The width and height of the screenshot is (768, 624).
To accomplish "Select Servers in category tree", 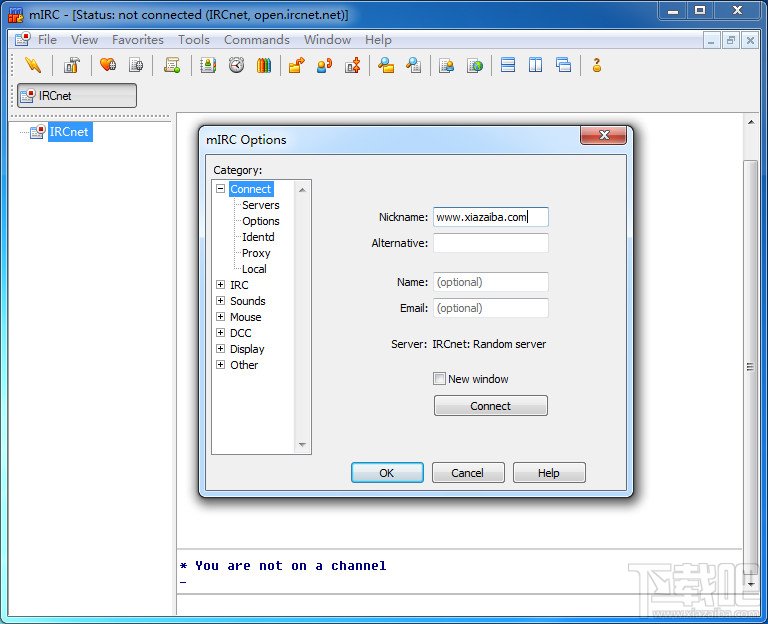I will click(261, 205).
